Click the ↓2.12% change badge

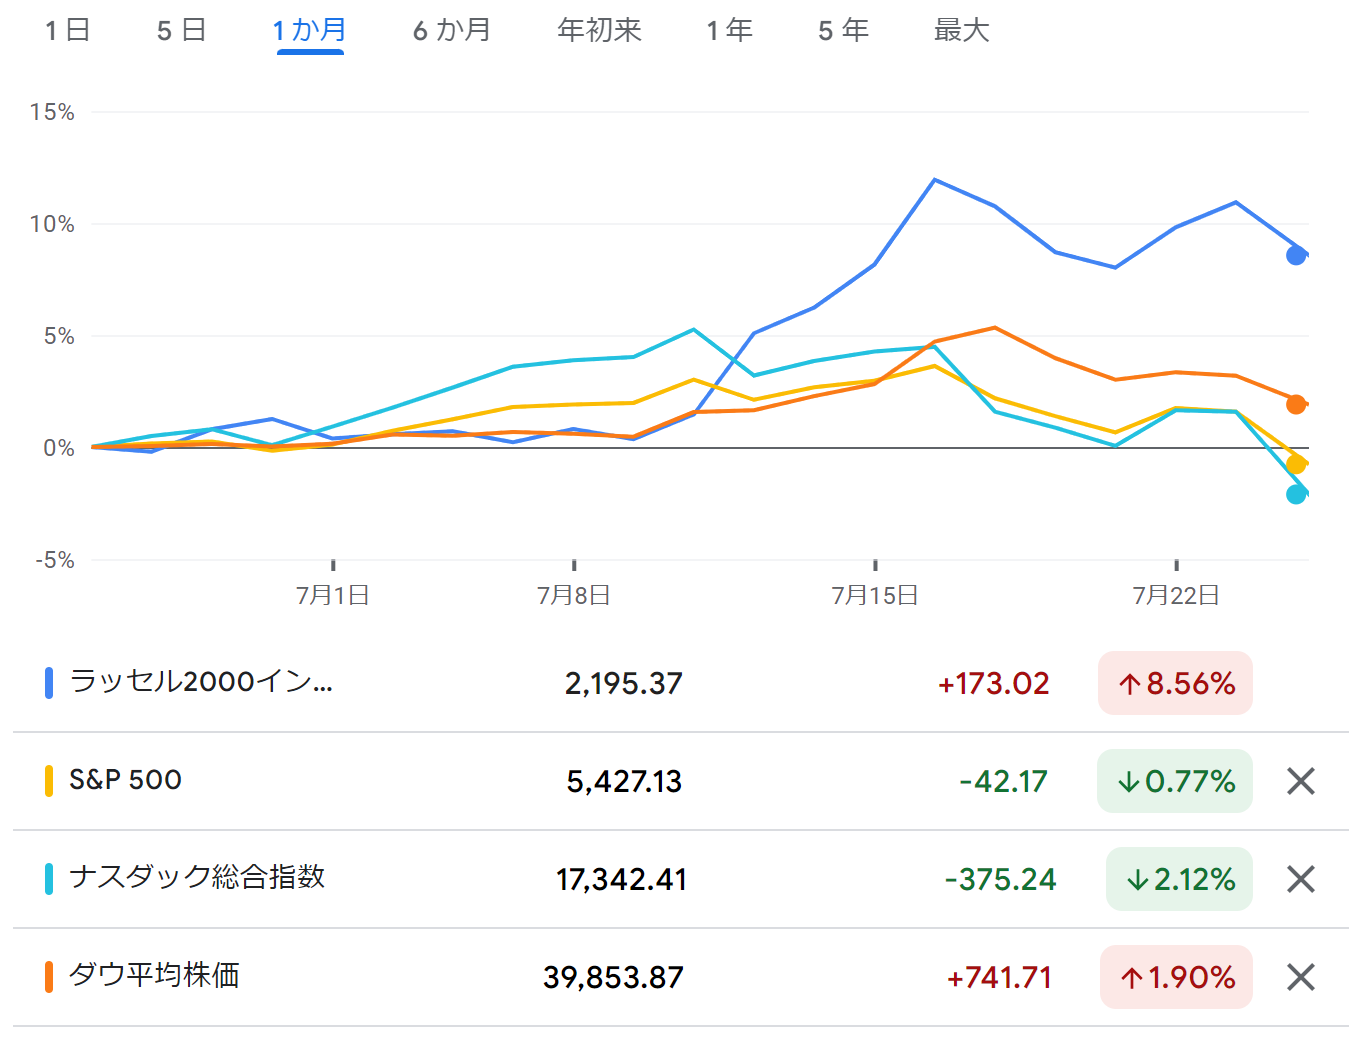coord(1179,879)
